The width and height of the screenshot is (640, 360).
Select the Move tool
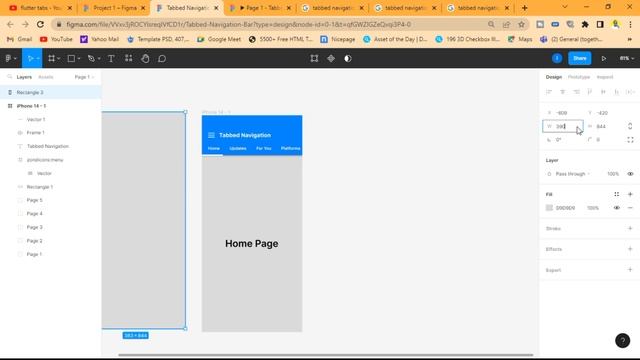pyautogui.click(x=30, y=58)
